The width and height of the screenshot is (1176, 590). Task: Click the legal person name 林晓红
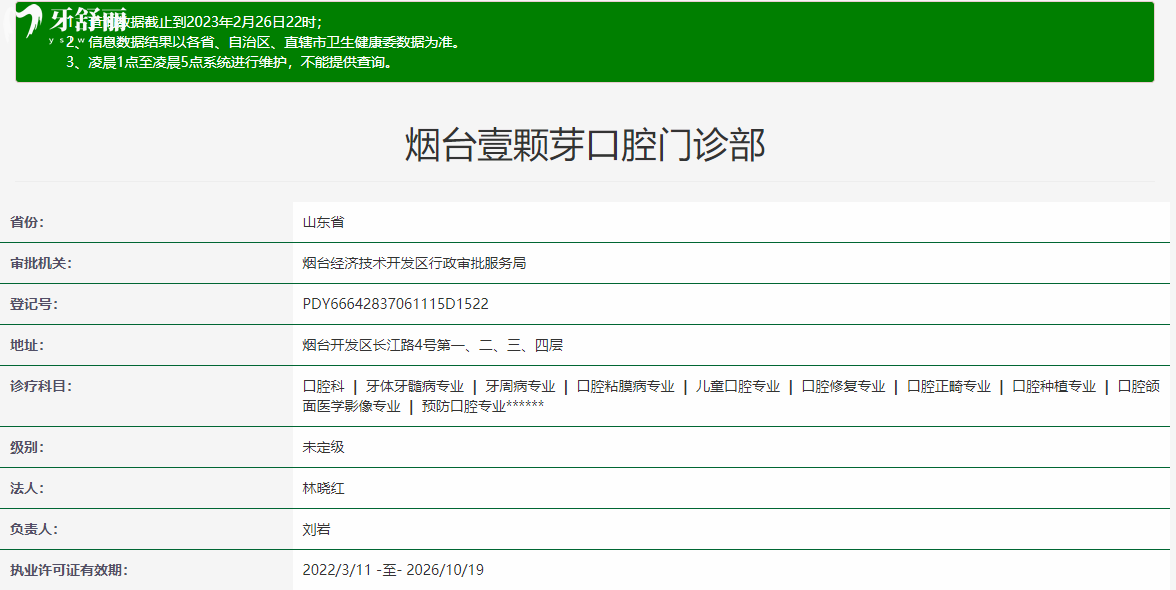(x=323, y=488)
